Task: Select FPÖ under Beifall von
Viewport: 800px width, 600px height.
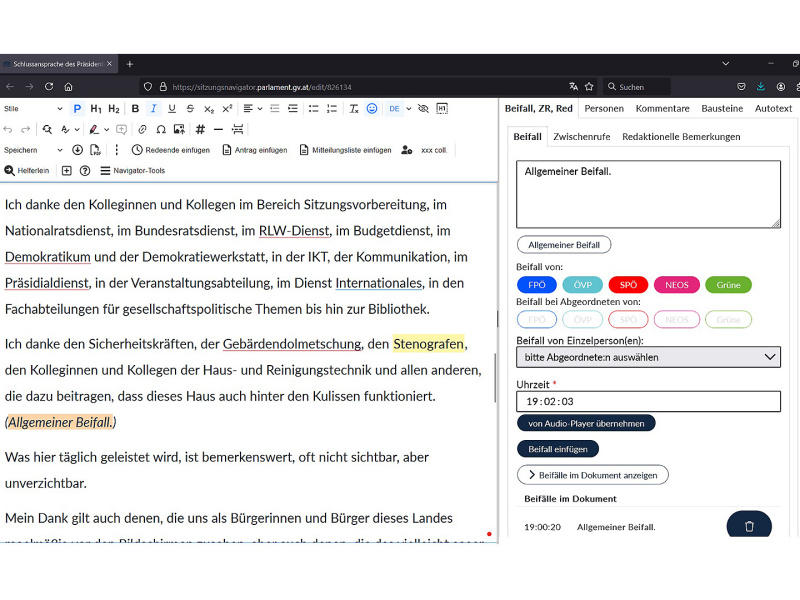Action: [537, 285]
